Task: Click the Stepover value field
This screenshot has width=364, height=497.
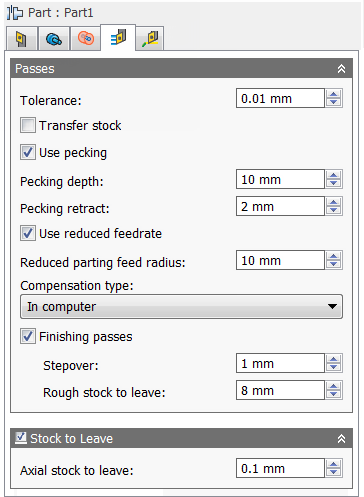Action: click(280, 363)
